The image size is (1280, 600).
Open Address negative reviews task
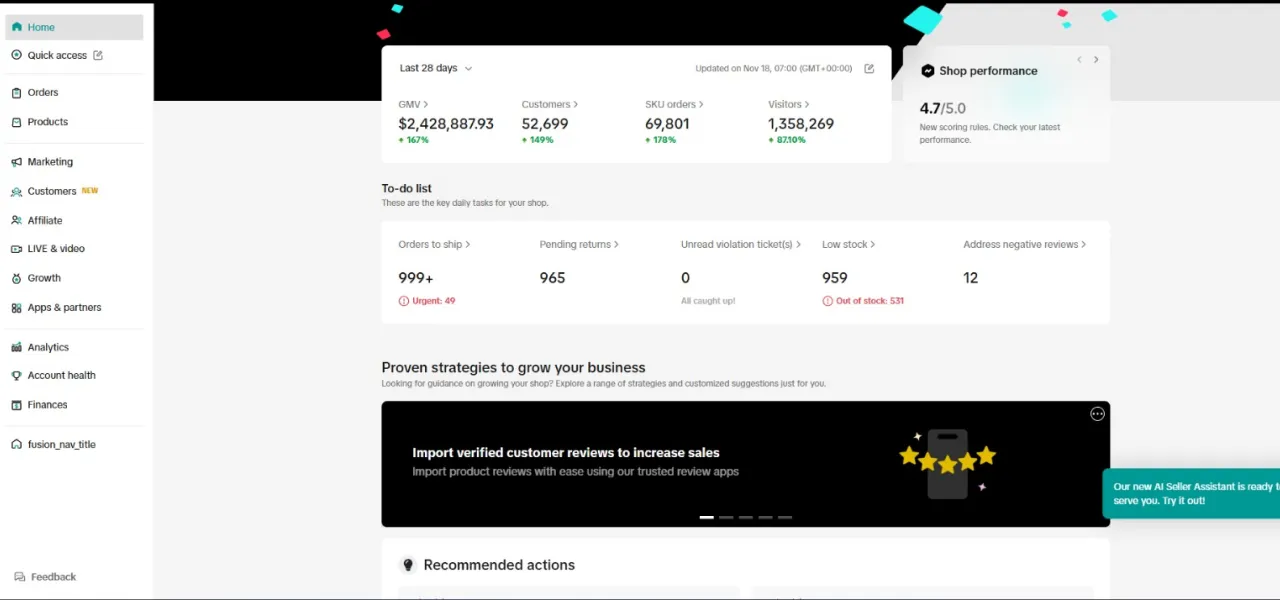tap(1024, 244)
